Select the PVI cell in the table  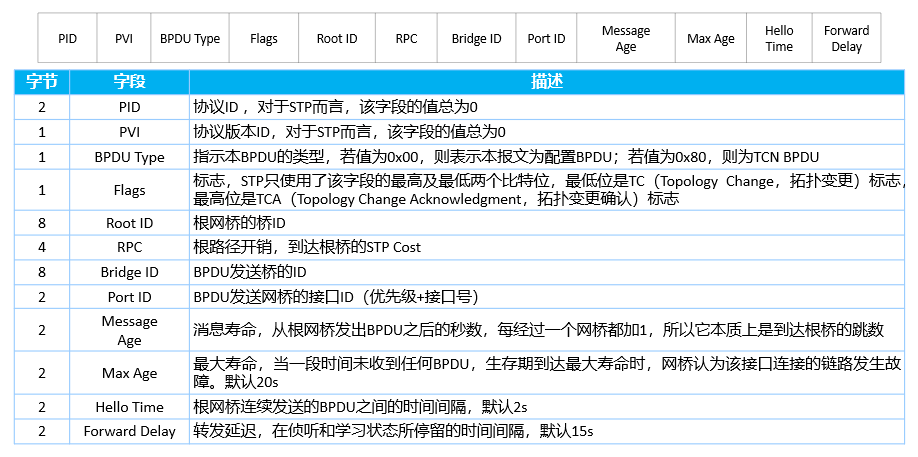pos(129,132)
